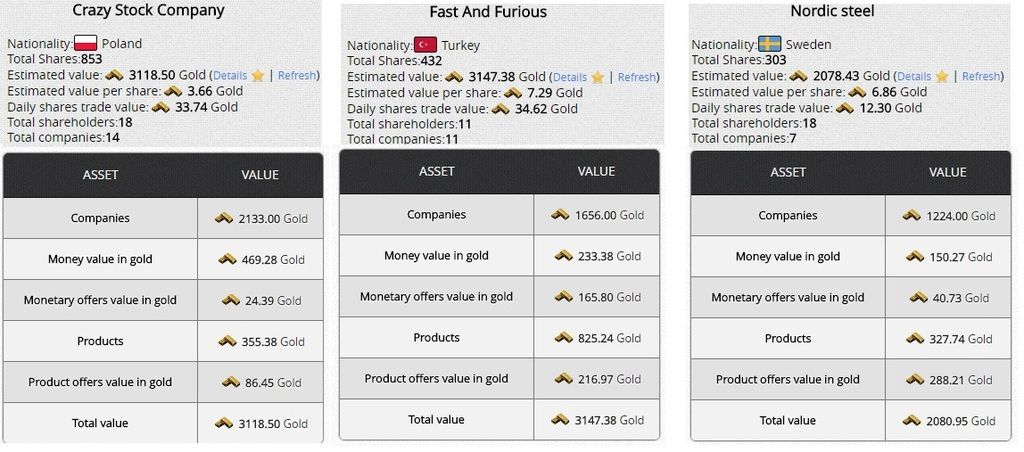Refresh Nordic steel estimated value
The height and width of the screenshot is (452, 1024).
(981, 76)
